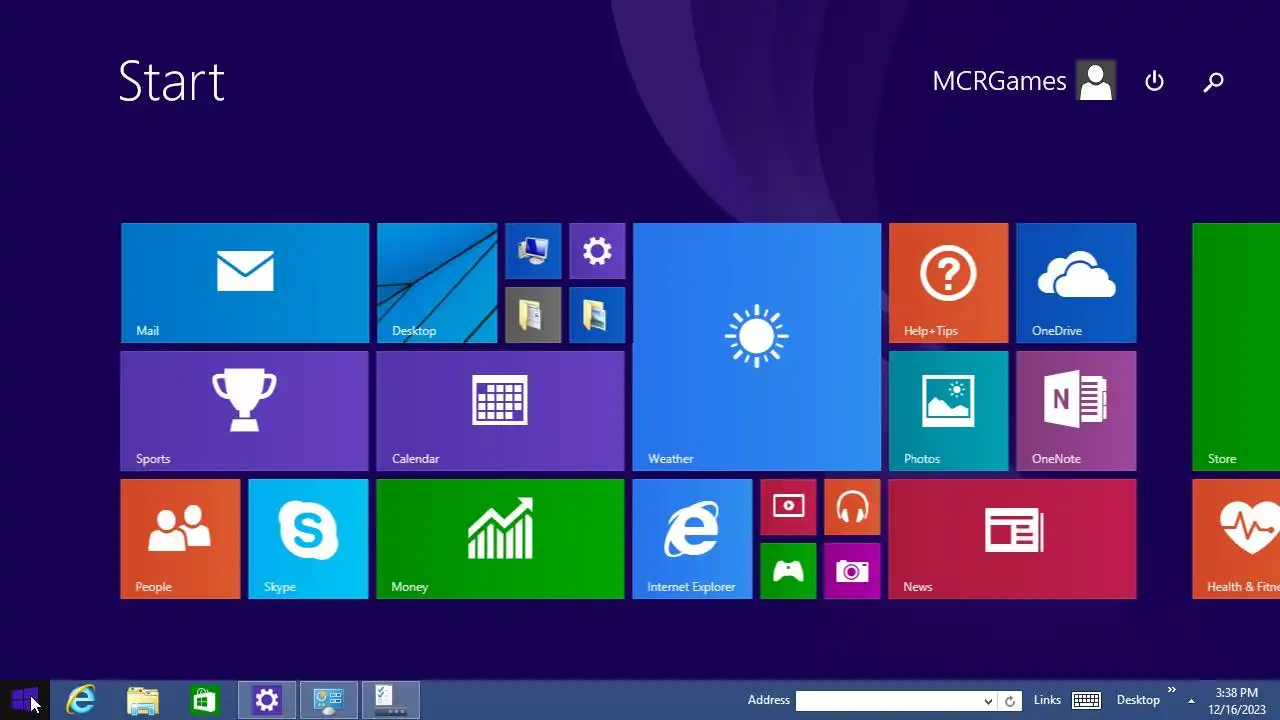
Task: Launch the OneNote tile
Action: pos(1076,411)
